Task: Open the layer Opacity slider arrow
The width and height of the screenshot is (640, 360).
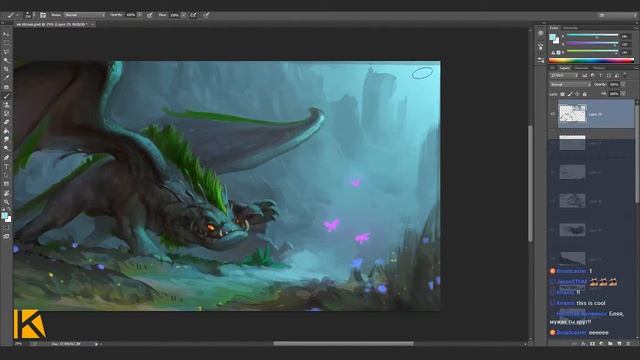Action: [623, 84]
